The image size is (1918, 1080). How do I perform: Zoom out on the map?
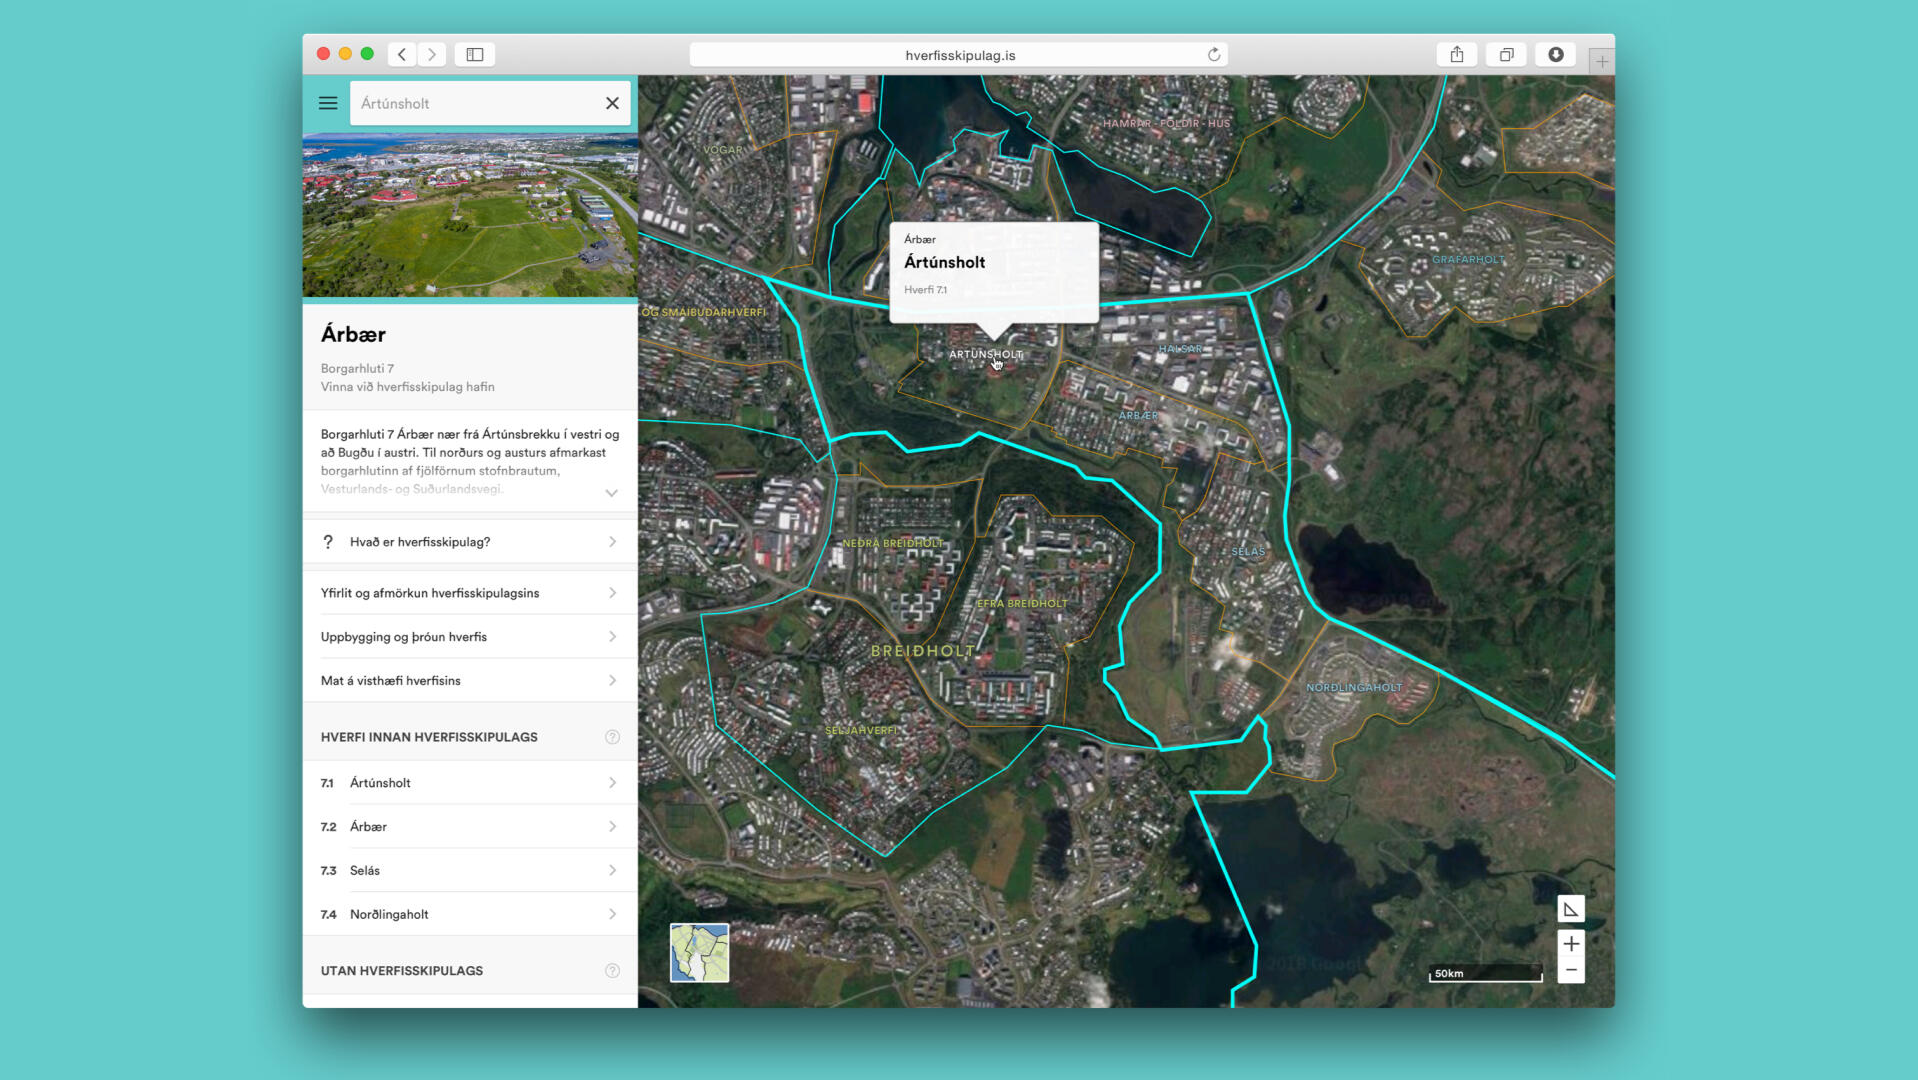coord(1570,970)
